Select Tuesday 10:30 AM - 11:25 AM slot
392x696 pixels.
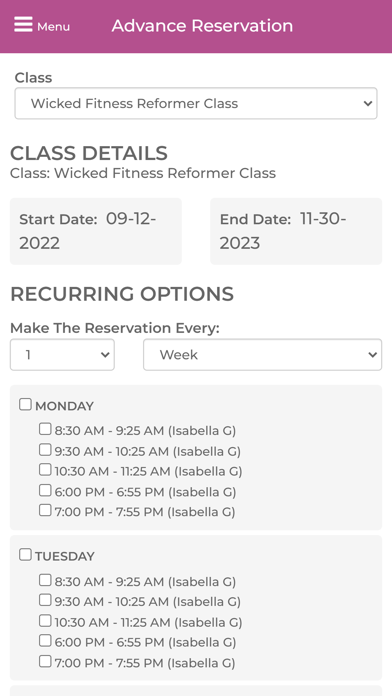point(45,621)
